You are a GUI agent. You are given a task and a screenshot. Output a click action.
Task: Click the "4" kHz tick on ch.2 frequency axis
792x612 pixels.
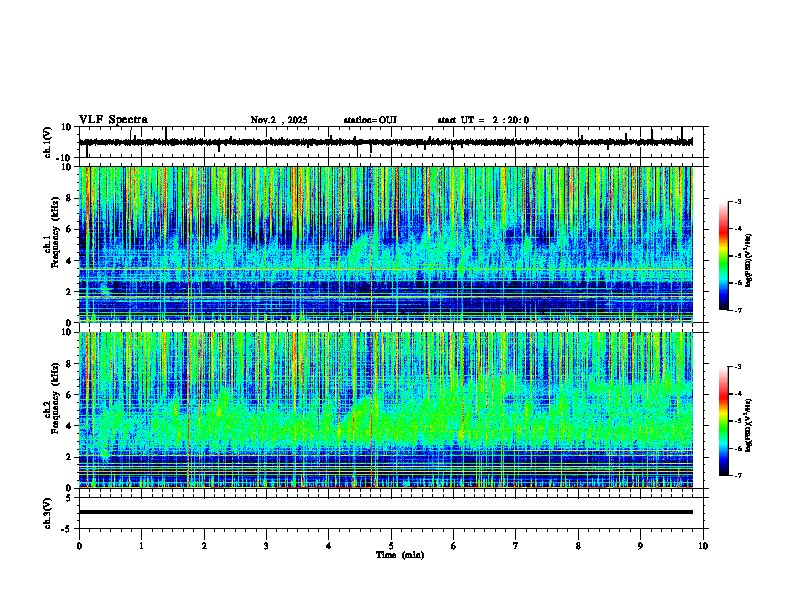pos(68,426)
